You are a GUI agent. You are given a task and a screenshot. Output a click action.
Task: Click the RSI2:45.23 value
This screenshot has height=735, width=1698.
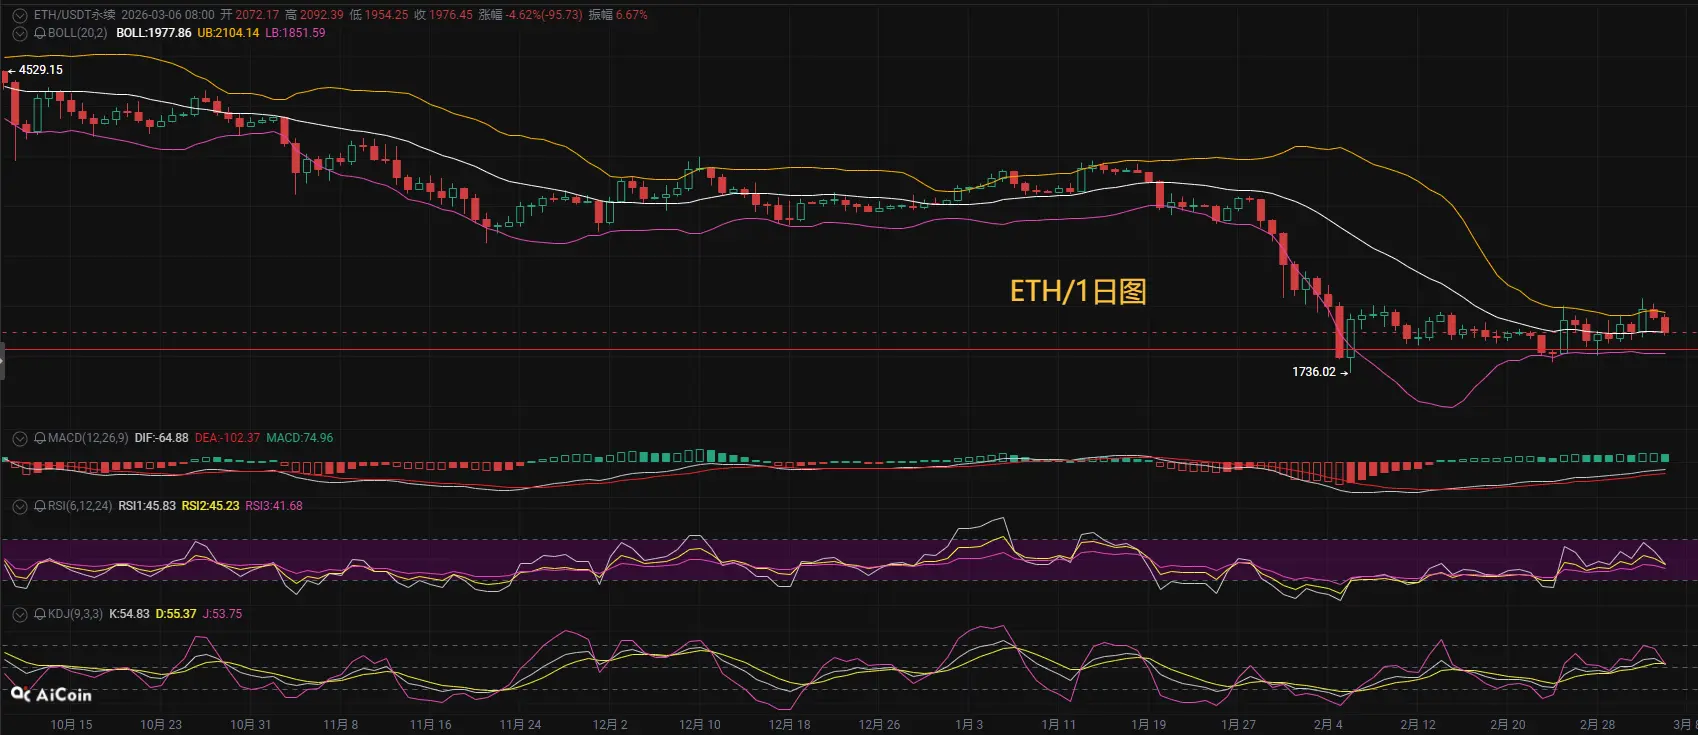click(x=210, y=506)
